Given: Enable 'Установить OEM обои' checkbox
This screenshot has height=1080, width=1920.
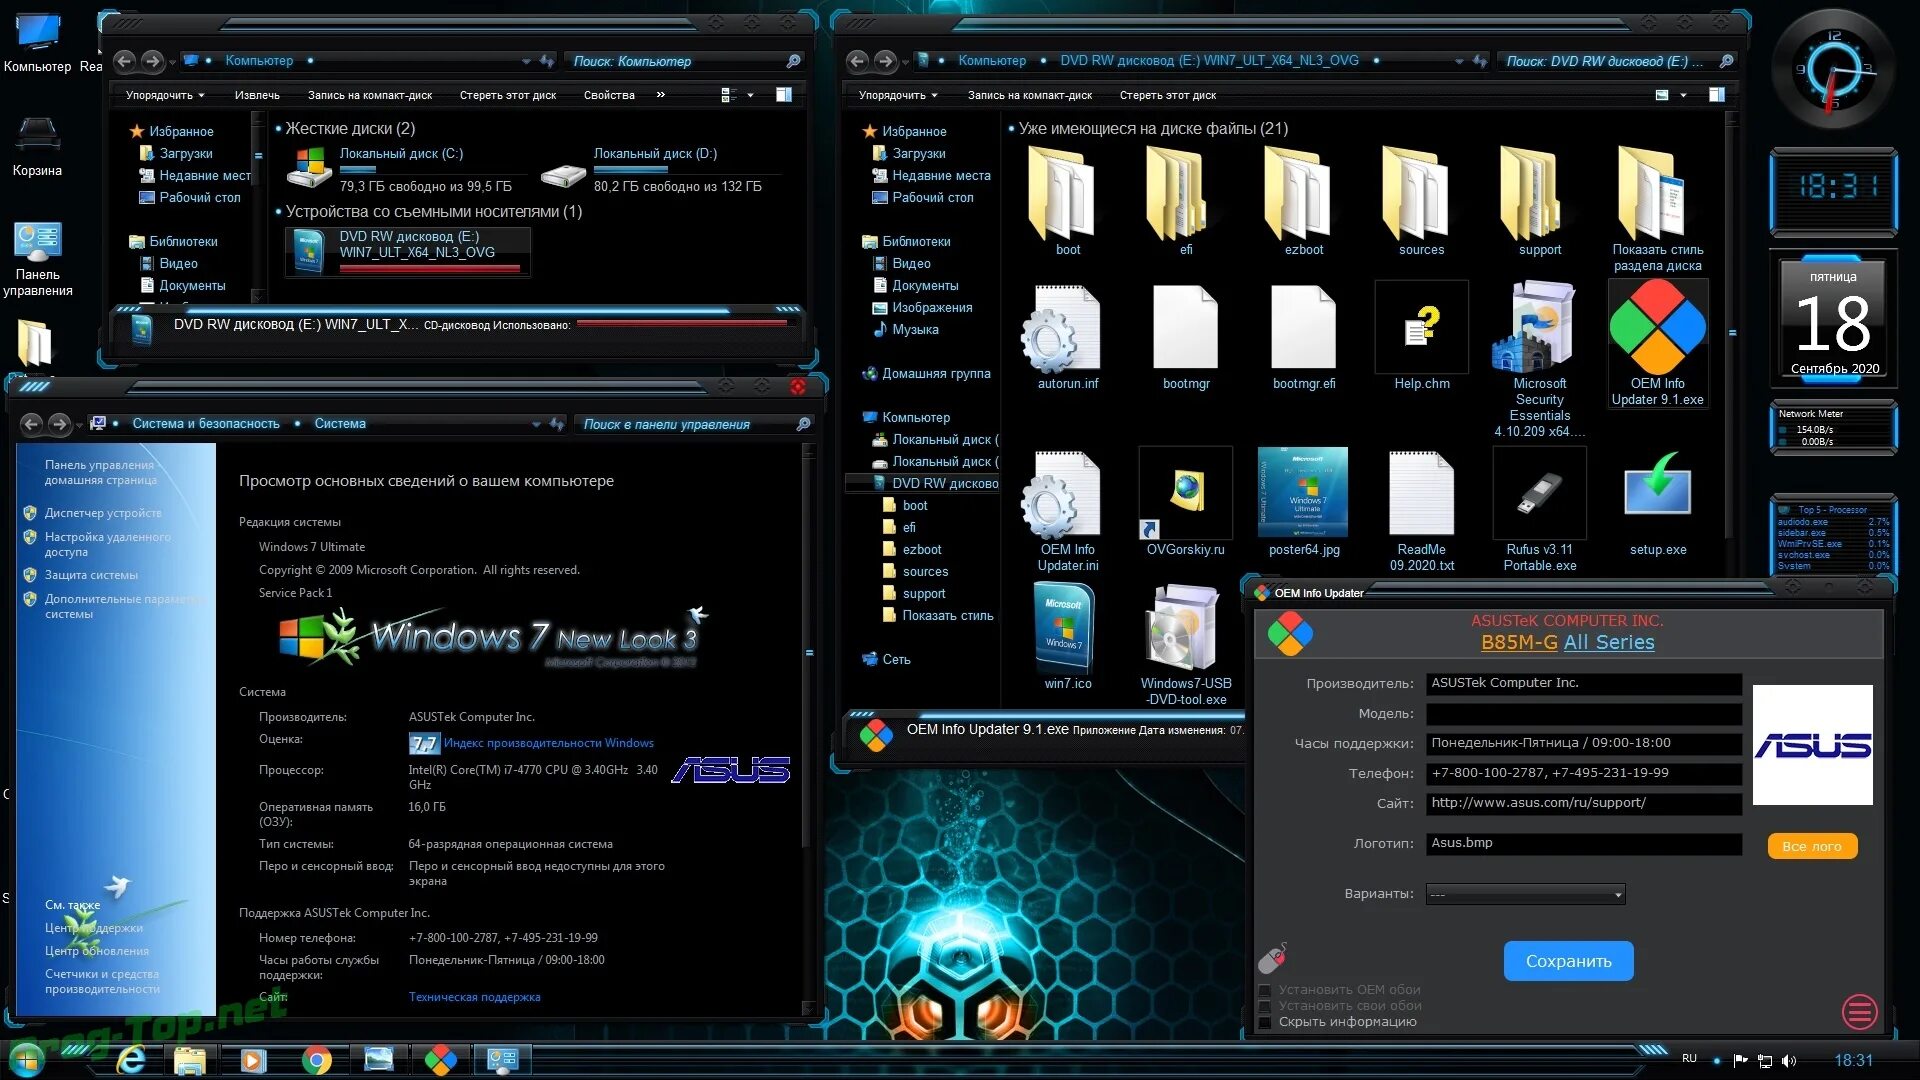Looking at the screenshot, I should pos(1265,990).
